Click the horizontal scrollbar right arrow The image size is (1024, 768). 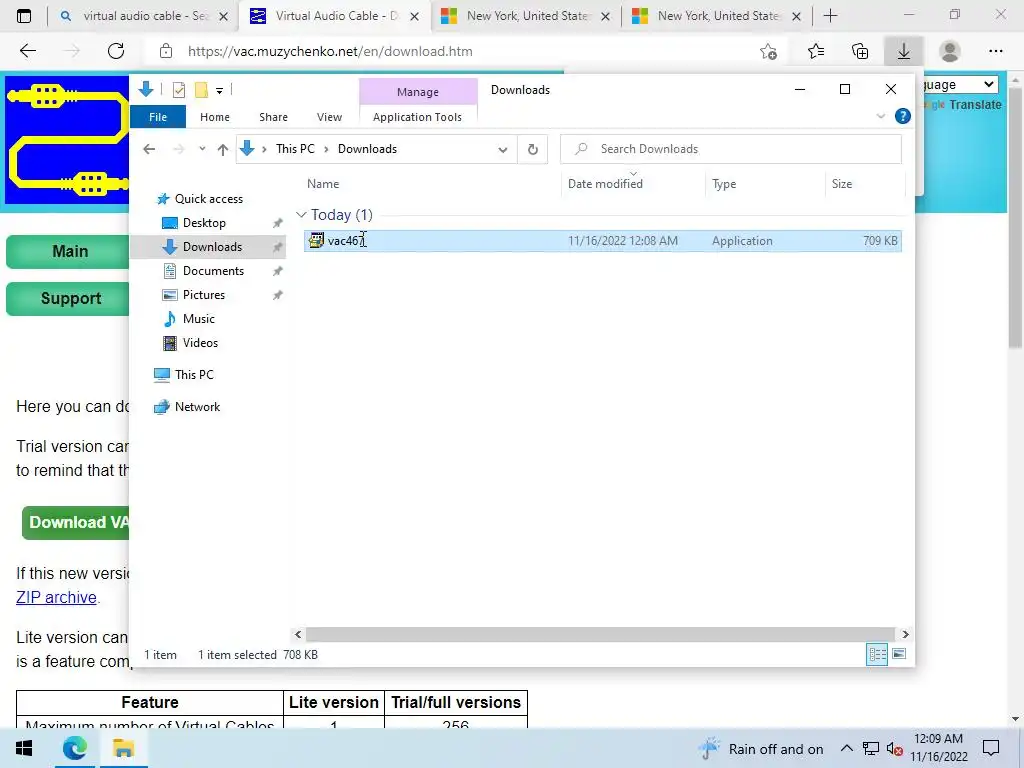(x=905, y=634)
